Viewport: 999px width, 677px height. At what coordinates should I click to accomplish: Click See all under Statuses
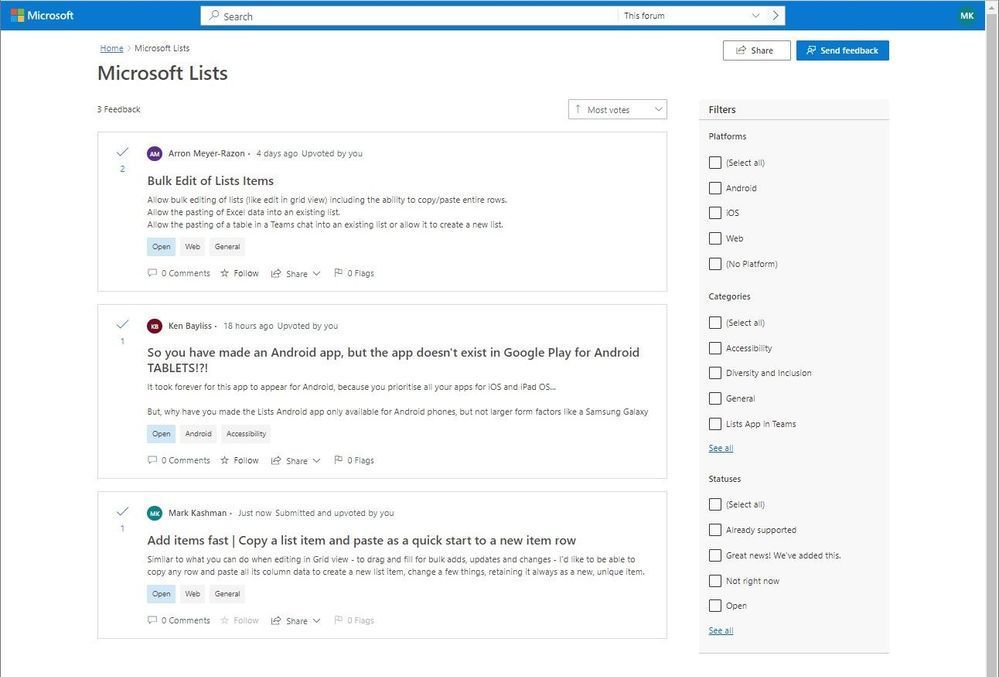tap(721, 631)
